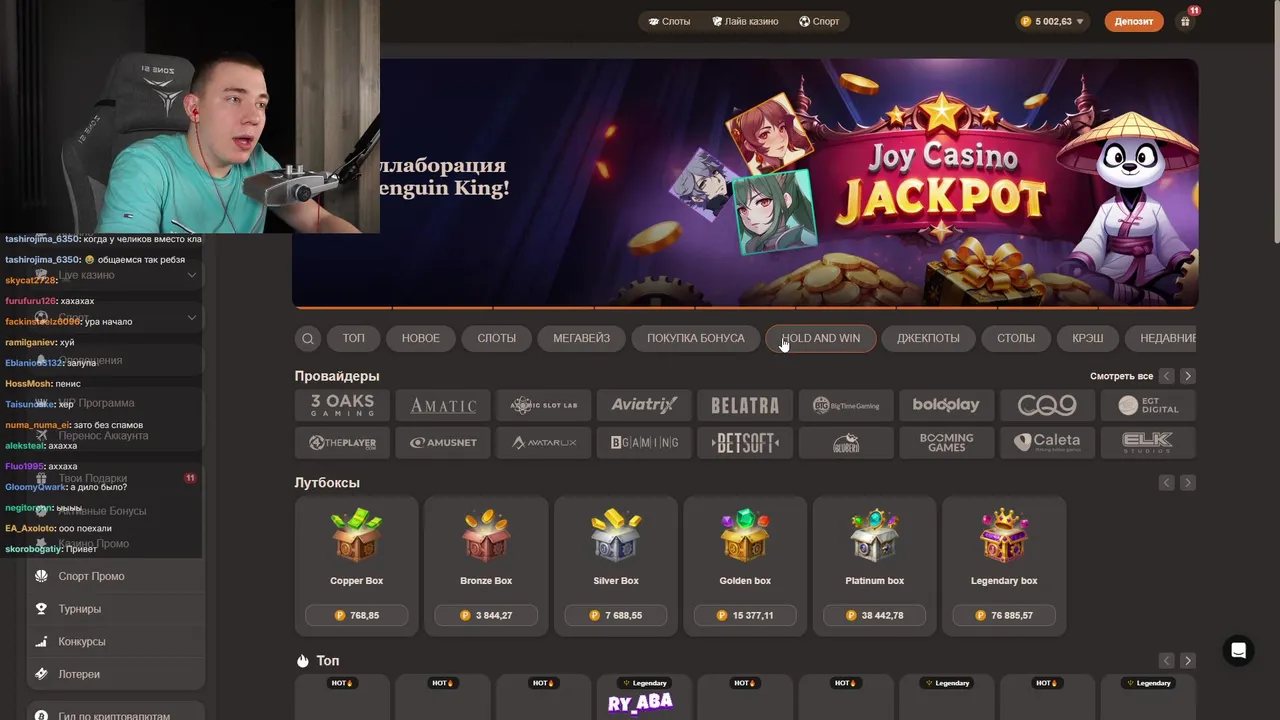This screenshot has height=720, width=1280.
Task: Select the Booming Games provider logo
Action: tap(946, 442)
